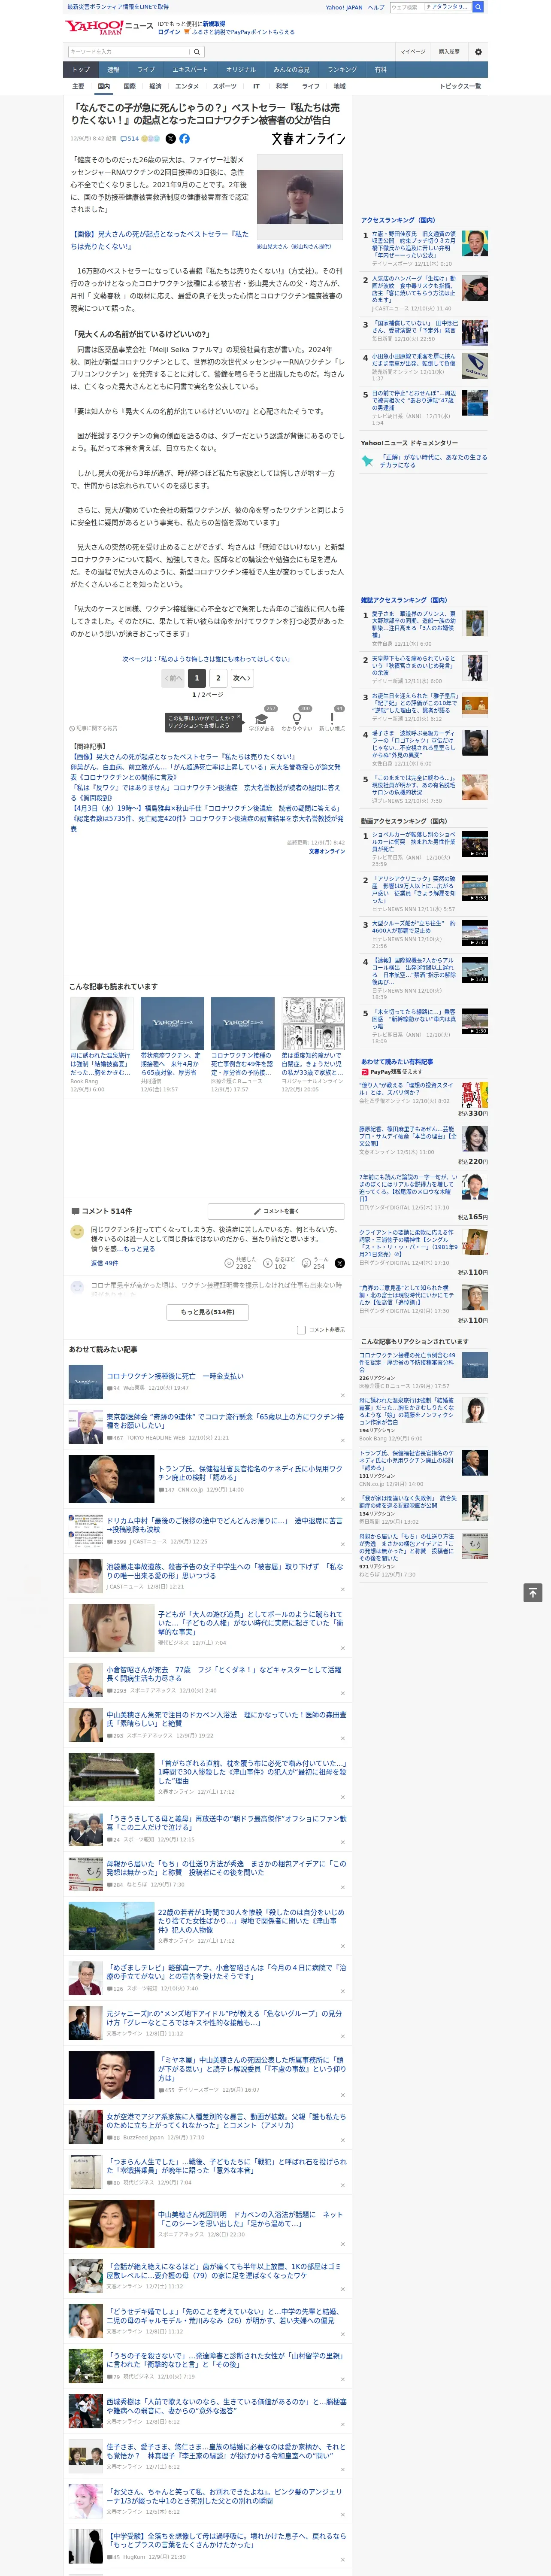Image resolution: width=551 pixels, height=2576 pixels.
Task: Open 購入履歴 link
Action: pyautogui.click(x=449, y=52)
